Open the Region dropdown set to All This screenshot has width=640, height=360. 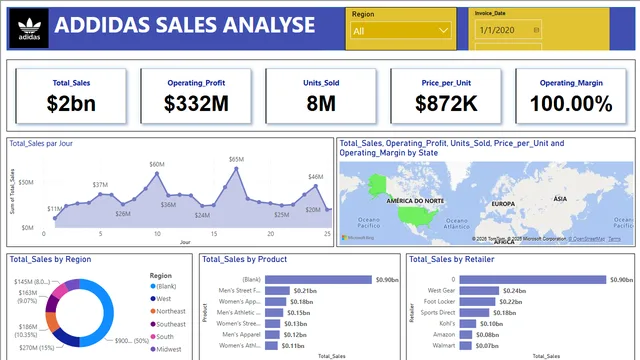click(x=401, y=31)
